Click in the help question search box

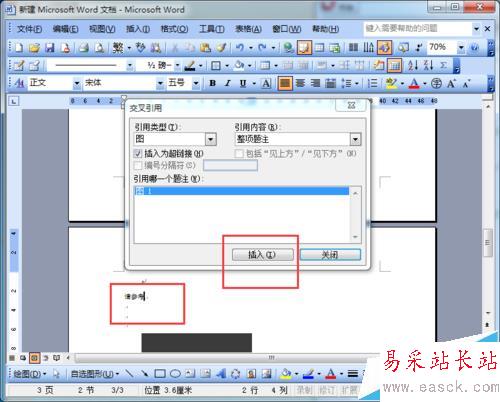tap(417, 29)
